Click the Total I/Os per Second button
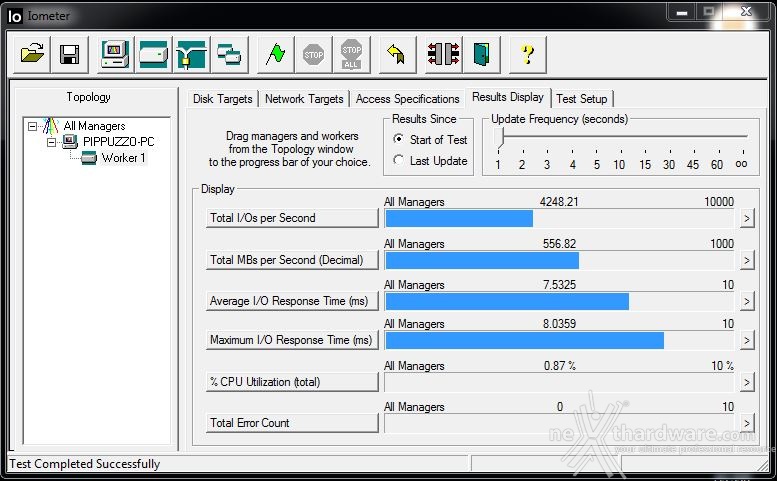This screenshot has width=777, height=481. (292, 218)
